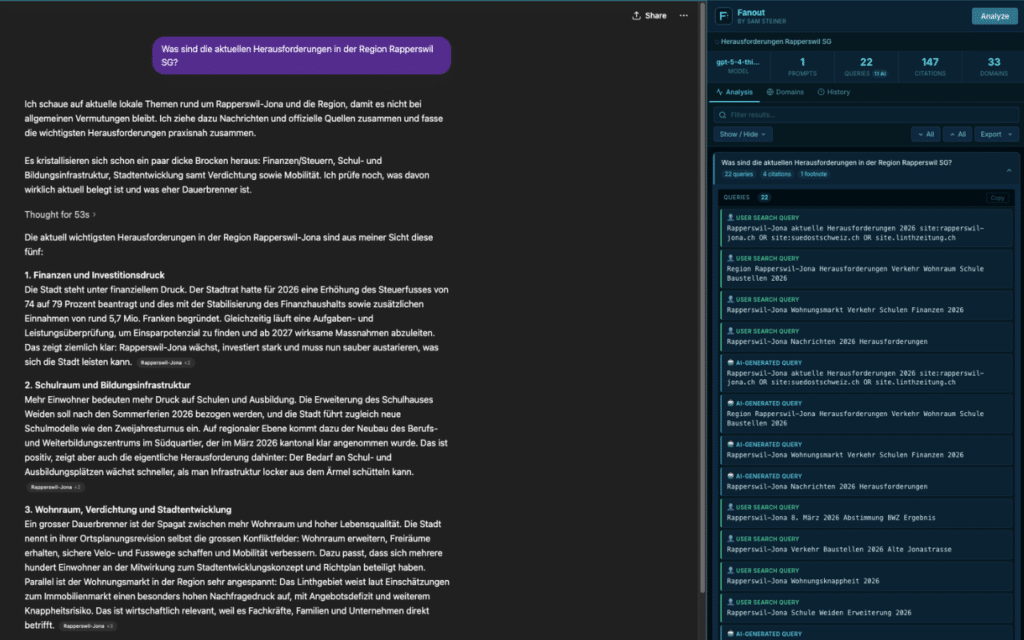Click the globe icon beside Domains
The width and height of the screenshot is (1024, 640).
pyautogui.click(x=769, y=92)
